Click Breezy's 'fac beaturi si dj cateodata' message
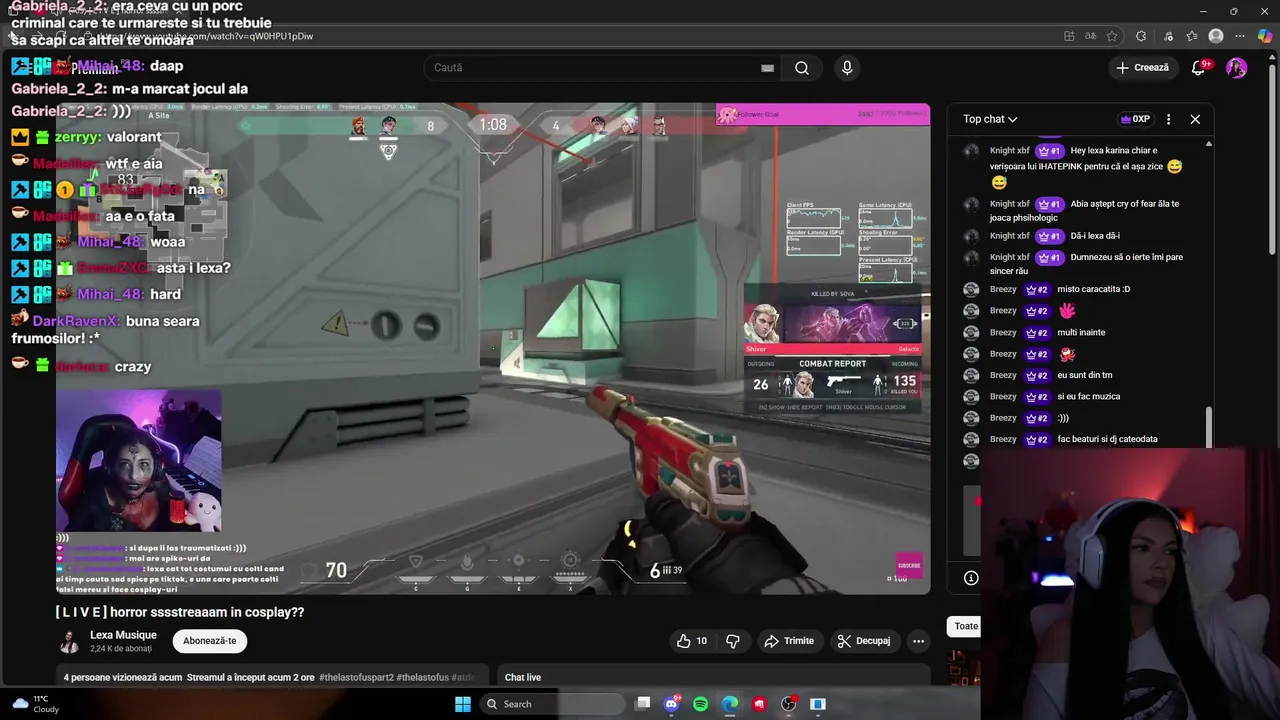 click(x=1107, y=439)
